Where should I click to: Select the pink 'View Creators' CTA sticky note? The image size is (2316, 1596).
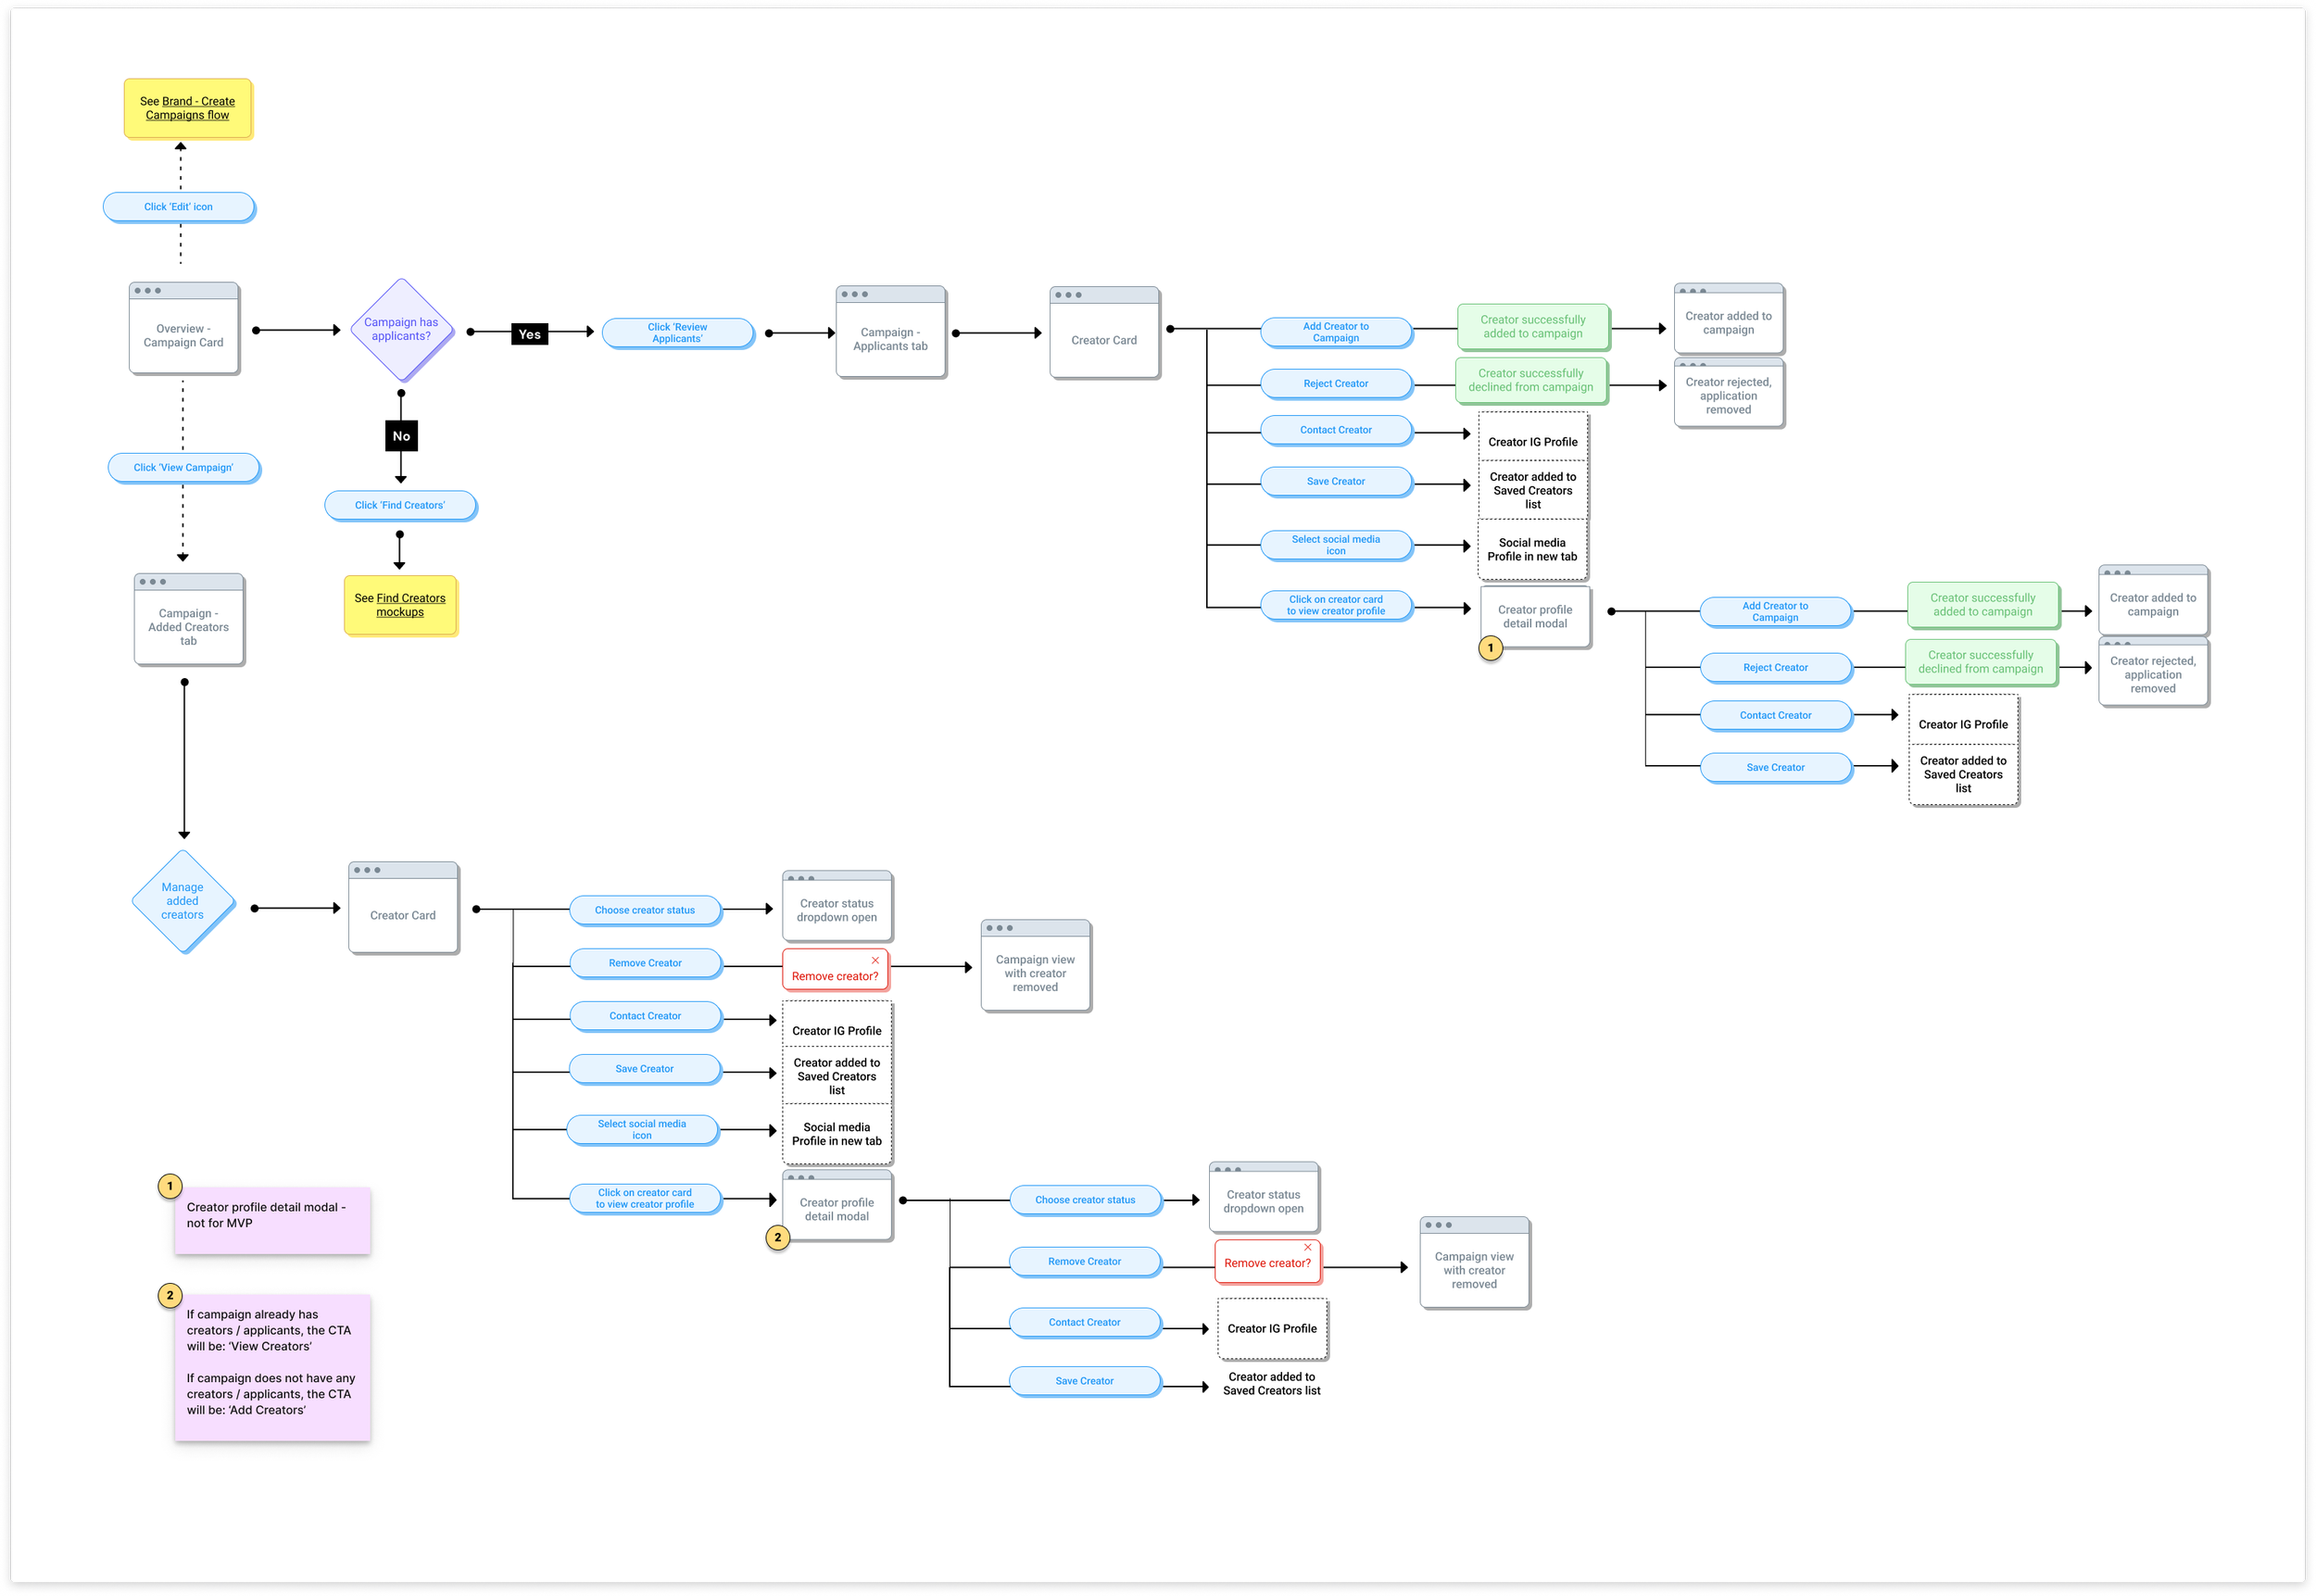[272, 1366]
